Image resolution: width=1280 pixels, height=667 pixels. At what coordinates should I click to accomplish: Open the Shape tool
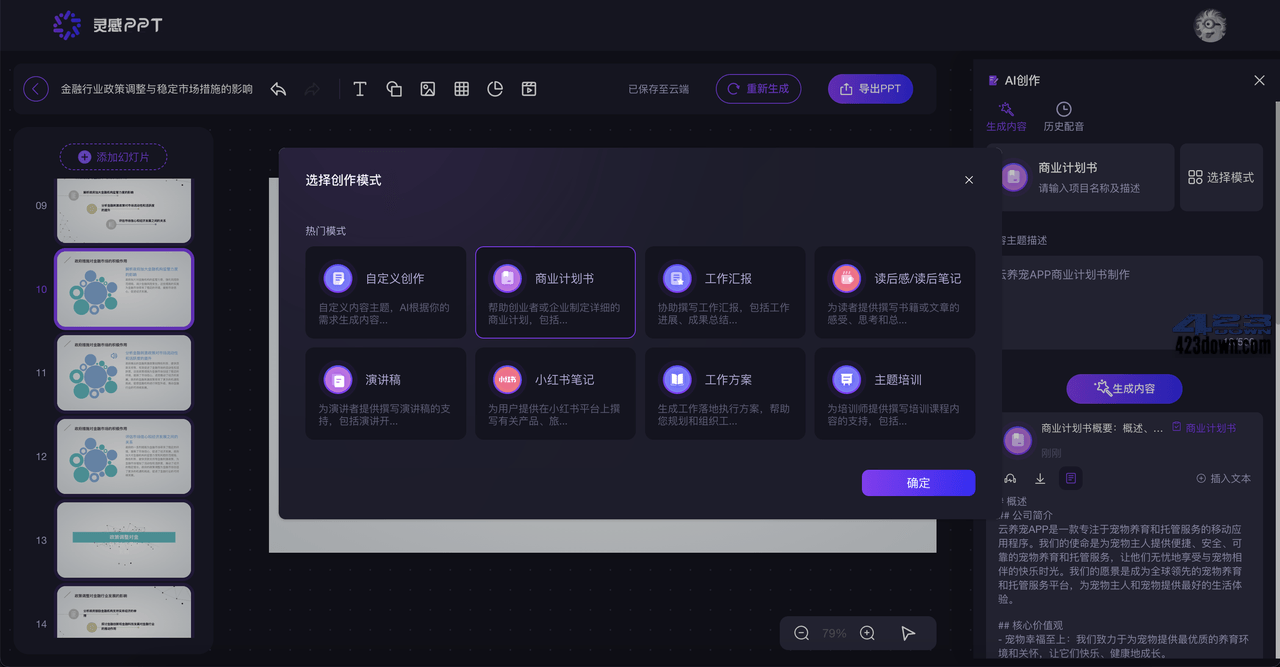coord(394,88)
